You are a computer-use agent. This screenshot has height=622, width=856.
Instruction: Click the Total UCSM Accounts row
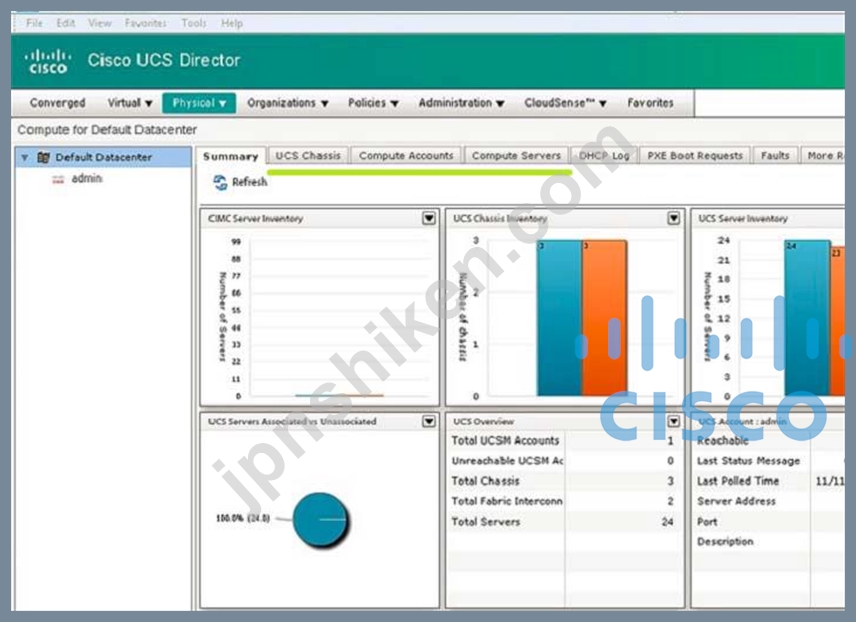563,441
